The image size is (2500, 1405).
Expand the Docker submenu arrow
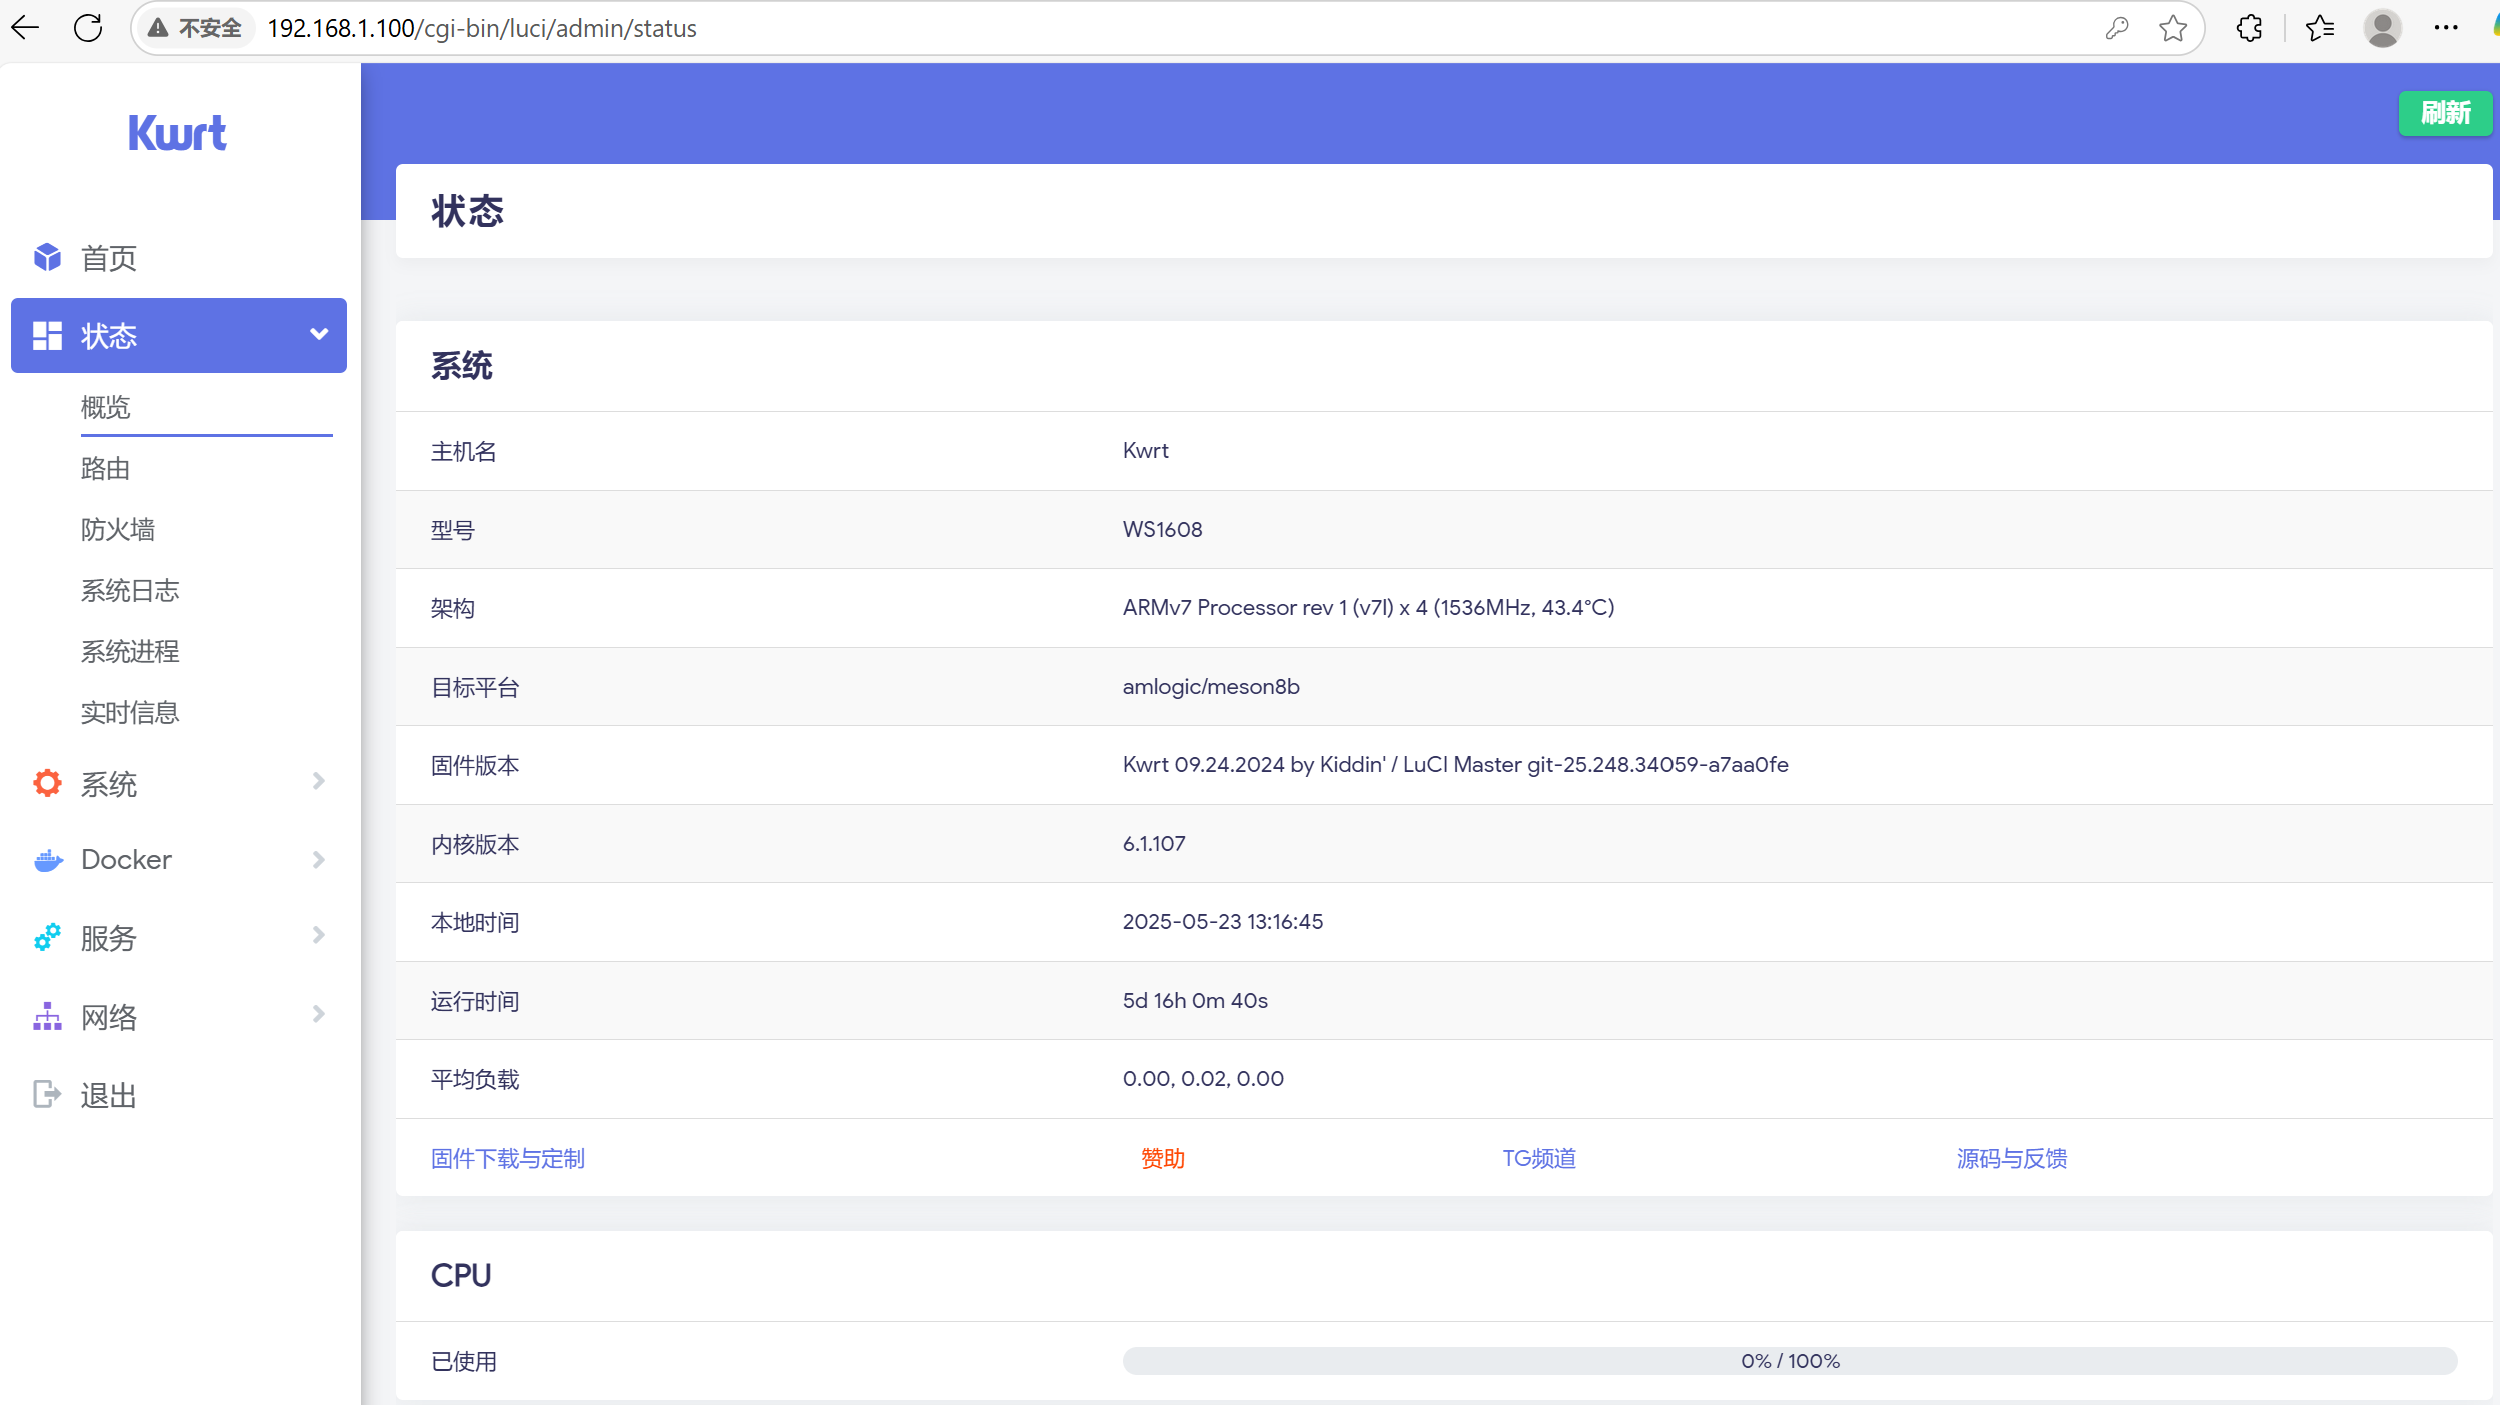click(319, 860)
